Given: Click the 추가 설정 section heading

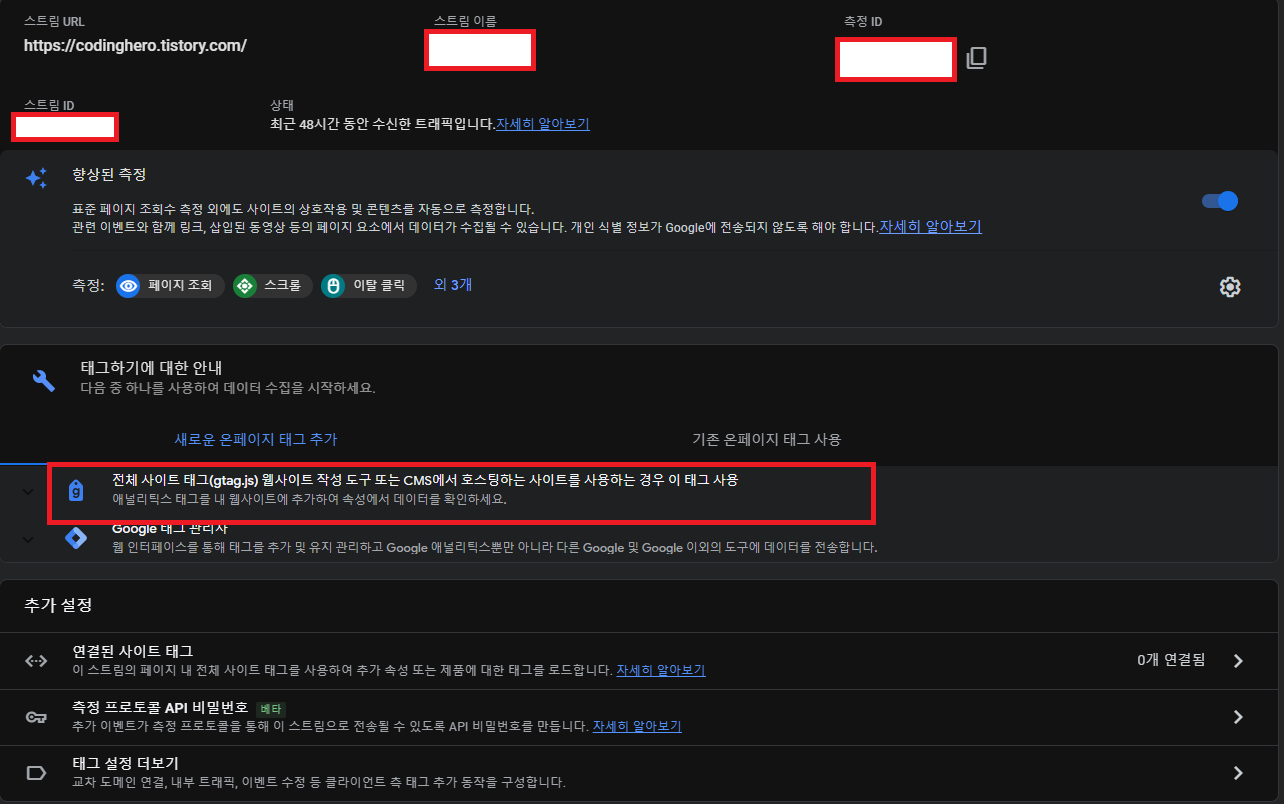Looking at the screenshot, I should pos(58,605).
